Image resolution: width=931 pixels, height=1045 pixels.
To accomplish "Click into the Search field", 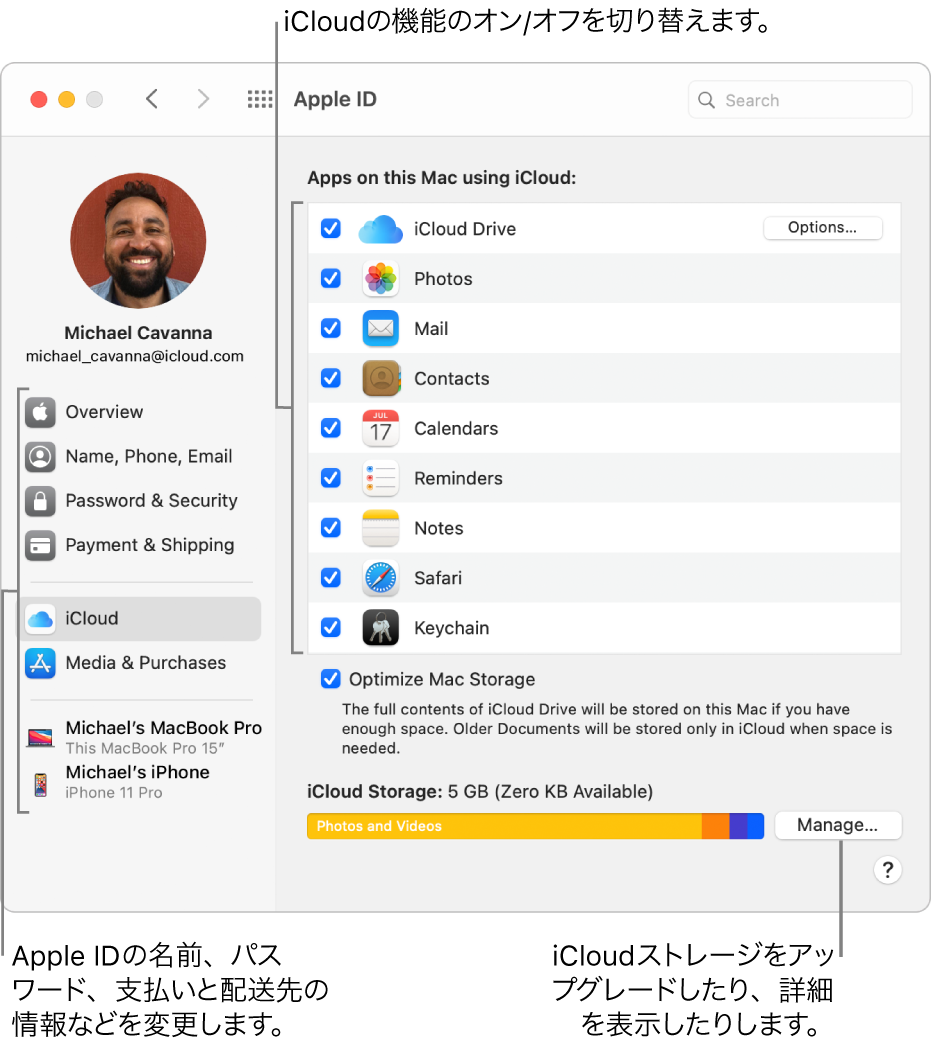I will (800, 101).
